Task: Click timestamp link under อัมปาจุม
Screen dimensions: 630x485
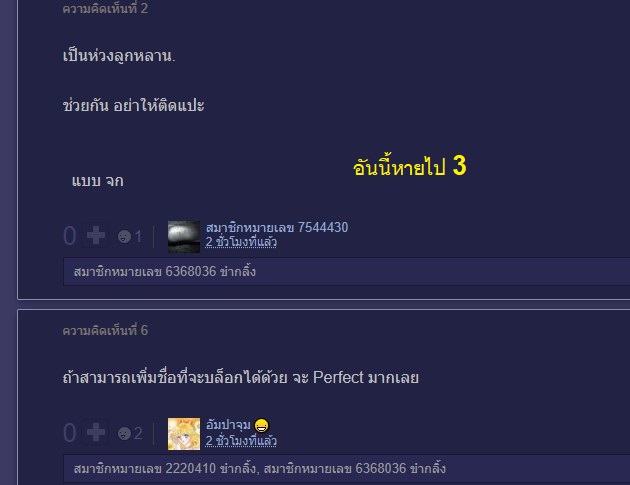Action: [x=241, y=441]
